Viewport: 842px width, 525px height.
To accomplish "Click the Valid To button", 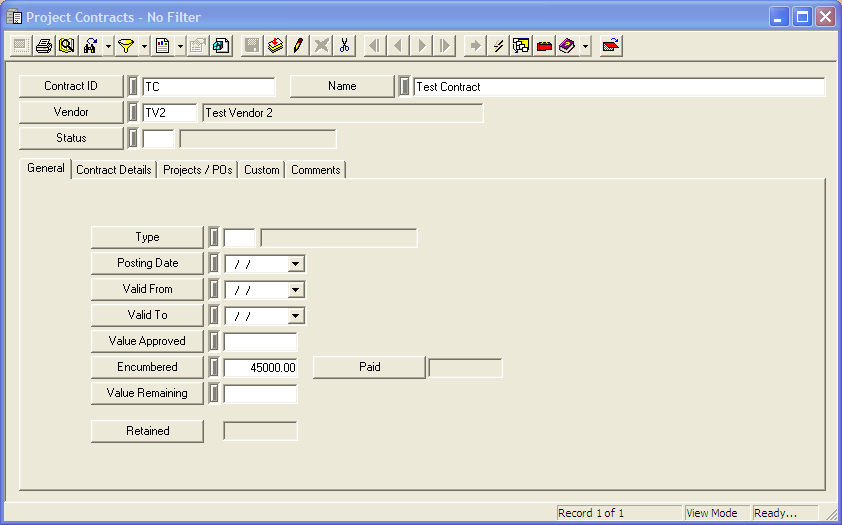I will tap(147, 315).
